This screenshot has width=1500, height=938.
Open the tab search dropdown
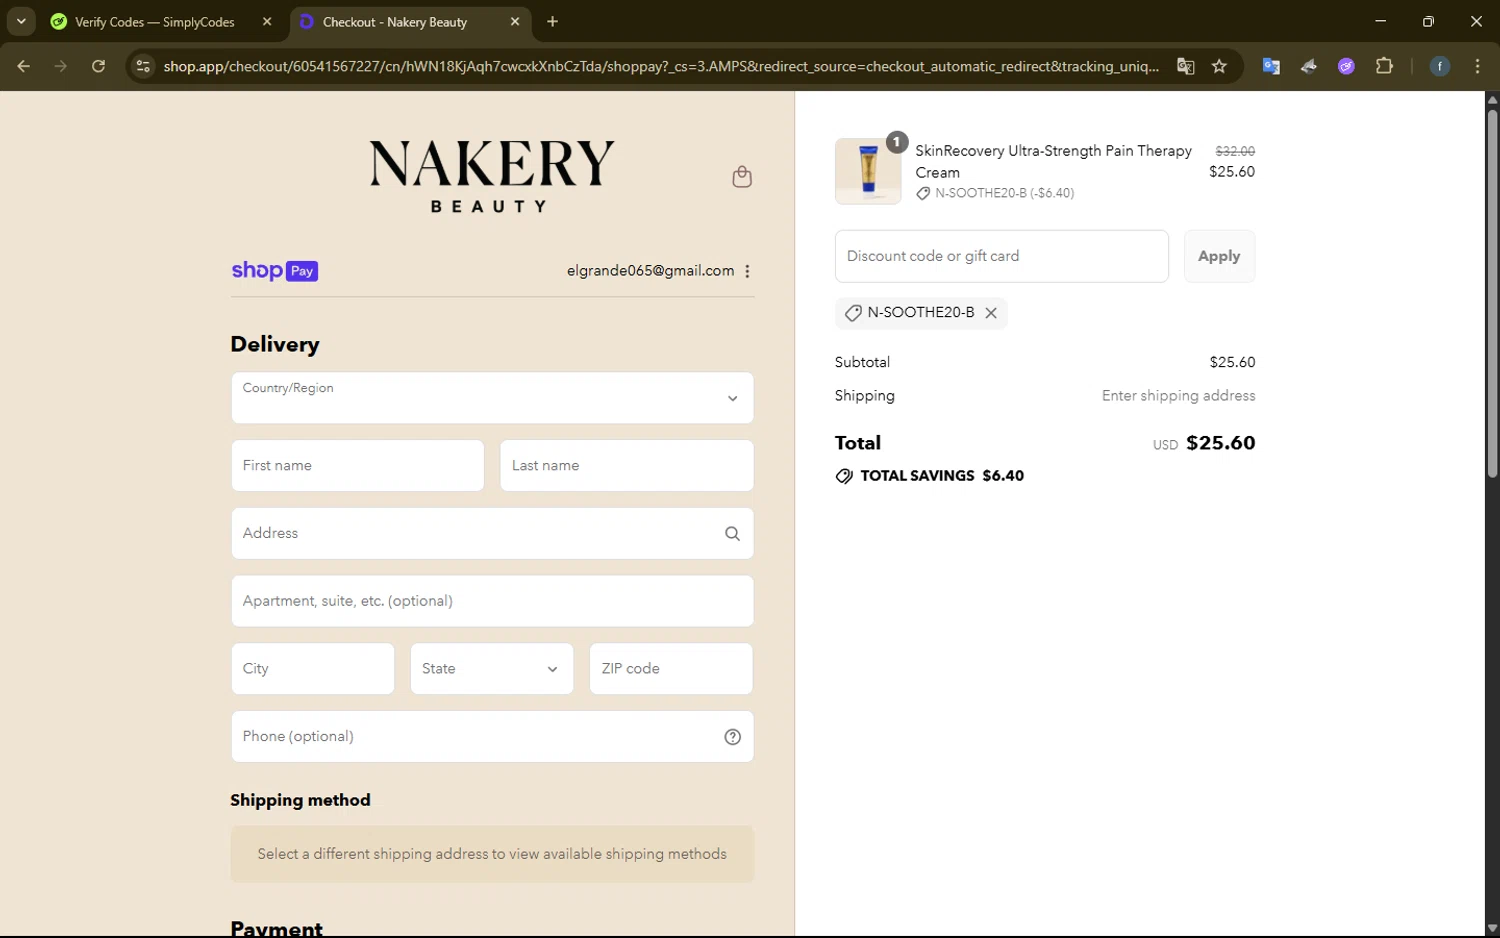coord(21,21)
